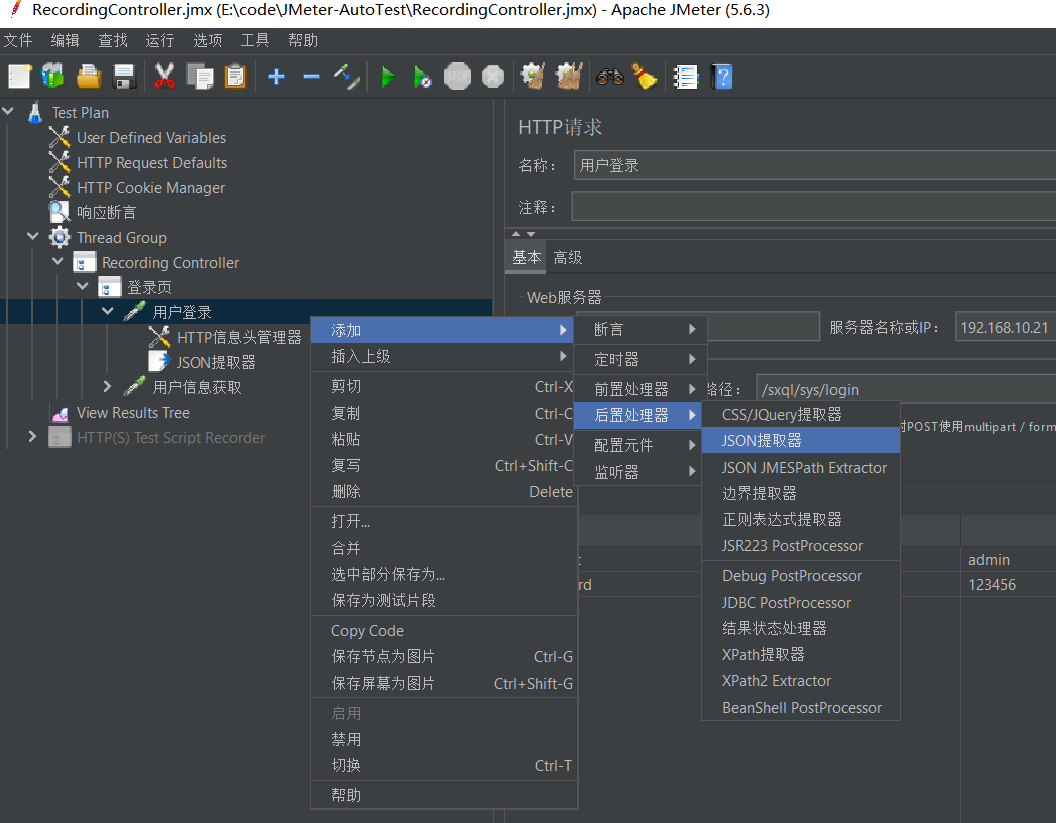Image resolution: width=1056 pixels, height=823 pixels.
Task: Click the 服务器名称或IP field
Action: tap(1005, 327)
